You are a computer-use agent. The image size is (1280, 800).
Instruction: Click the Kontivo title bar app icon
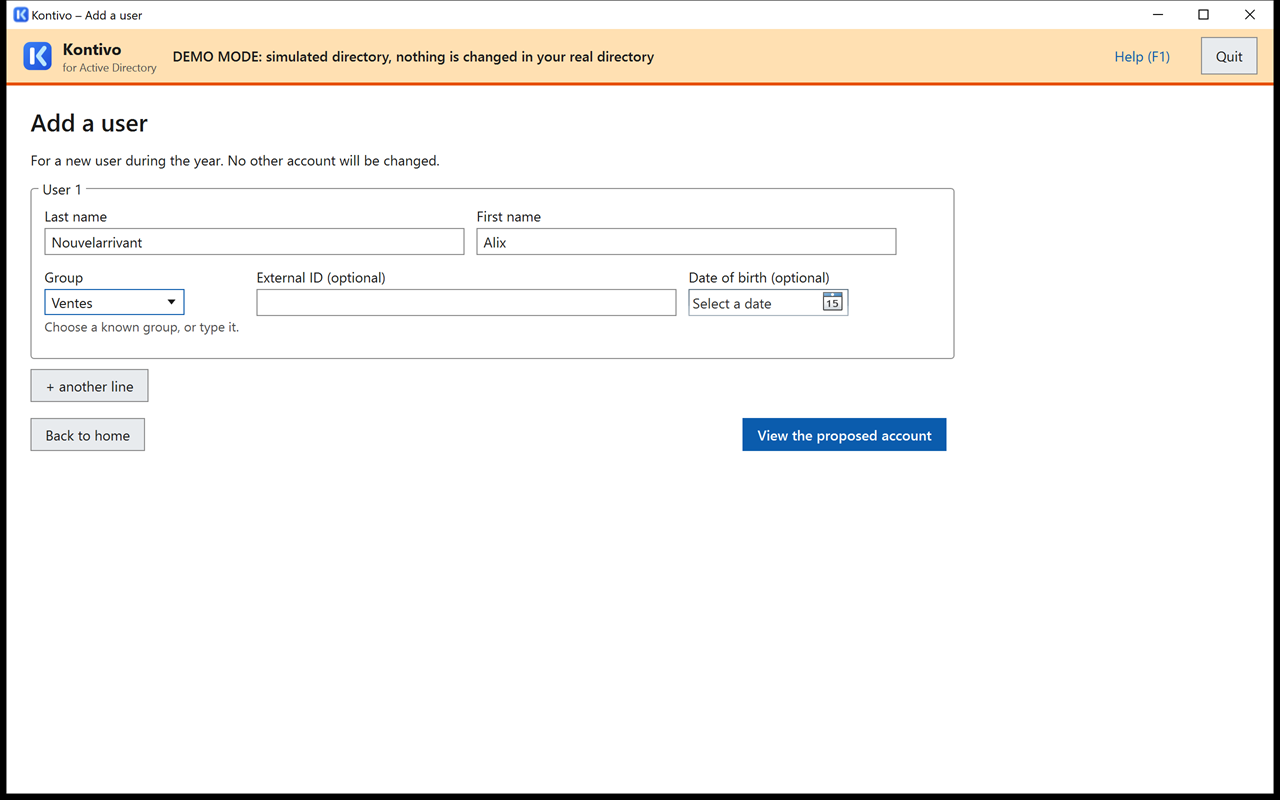click(x=20, y=15)
